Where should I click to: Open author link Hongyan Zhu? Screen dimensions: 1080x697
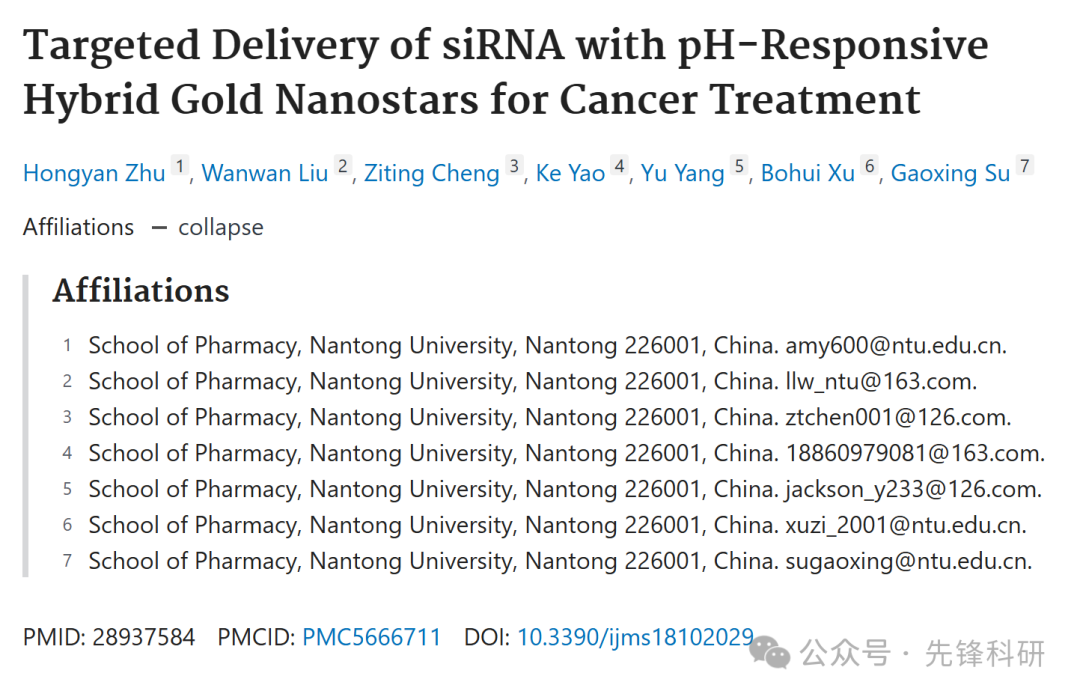94,173
